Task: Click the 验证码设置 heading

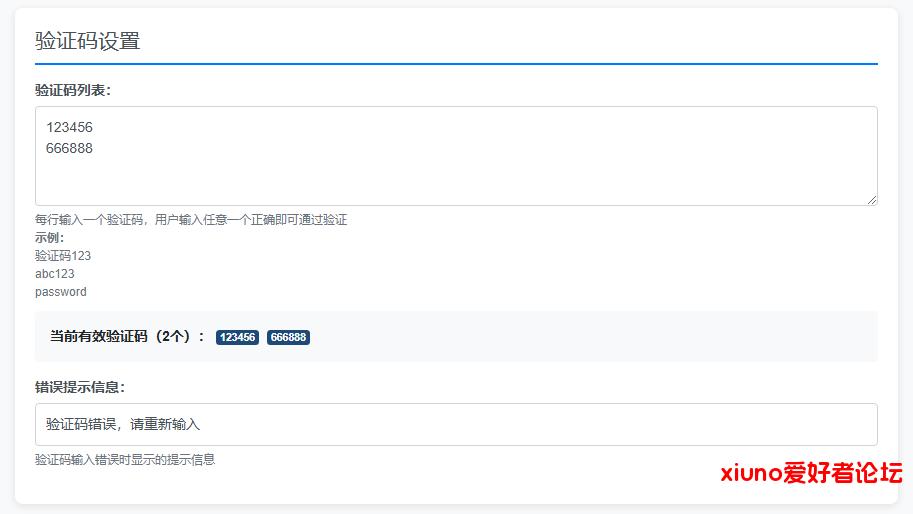Action: point(87,41)
